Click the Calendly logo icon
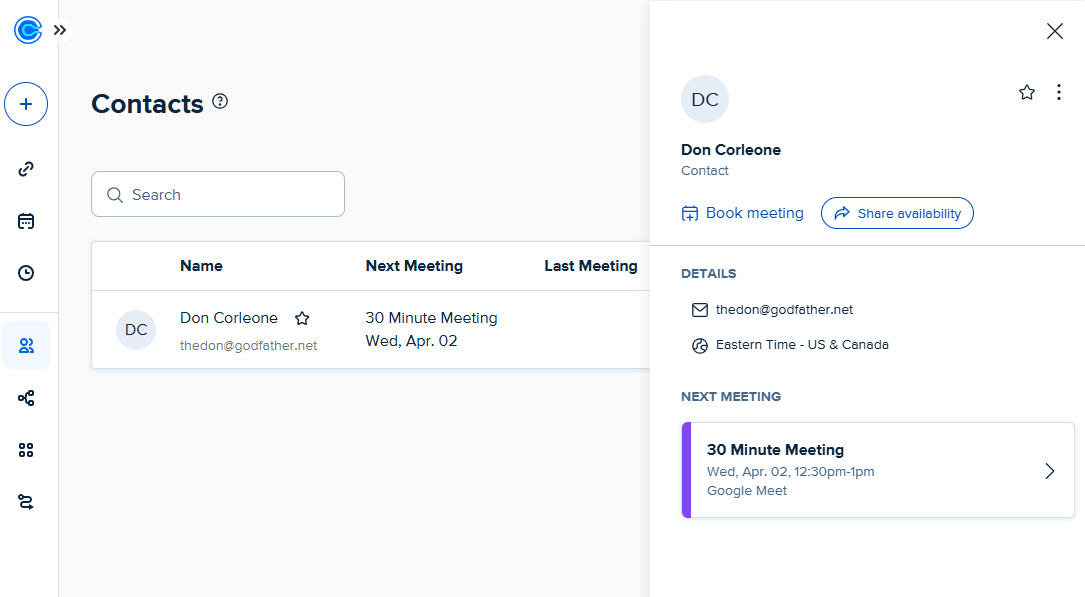The image size is (1085, 597). click(28, 30)
